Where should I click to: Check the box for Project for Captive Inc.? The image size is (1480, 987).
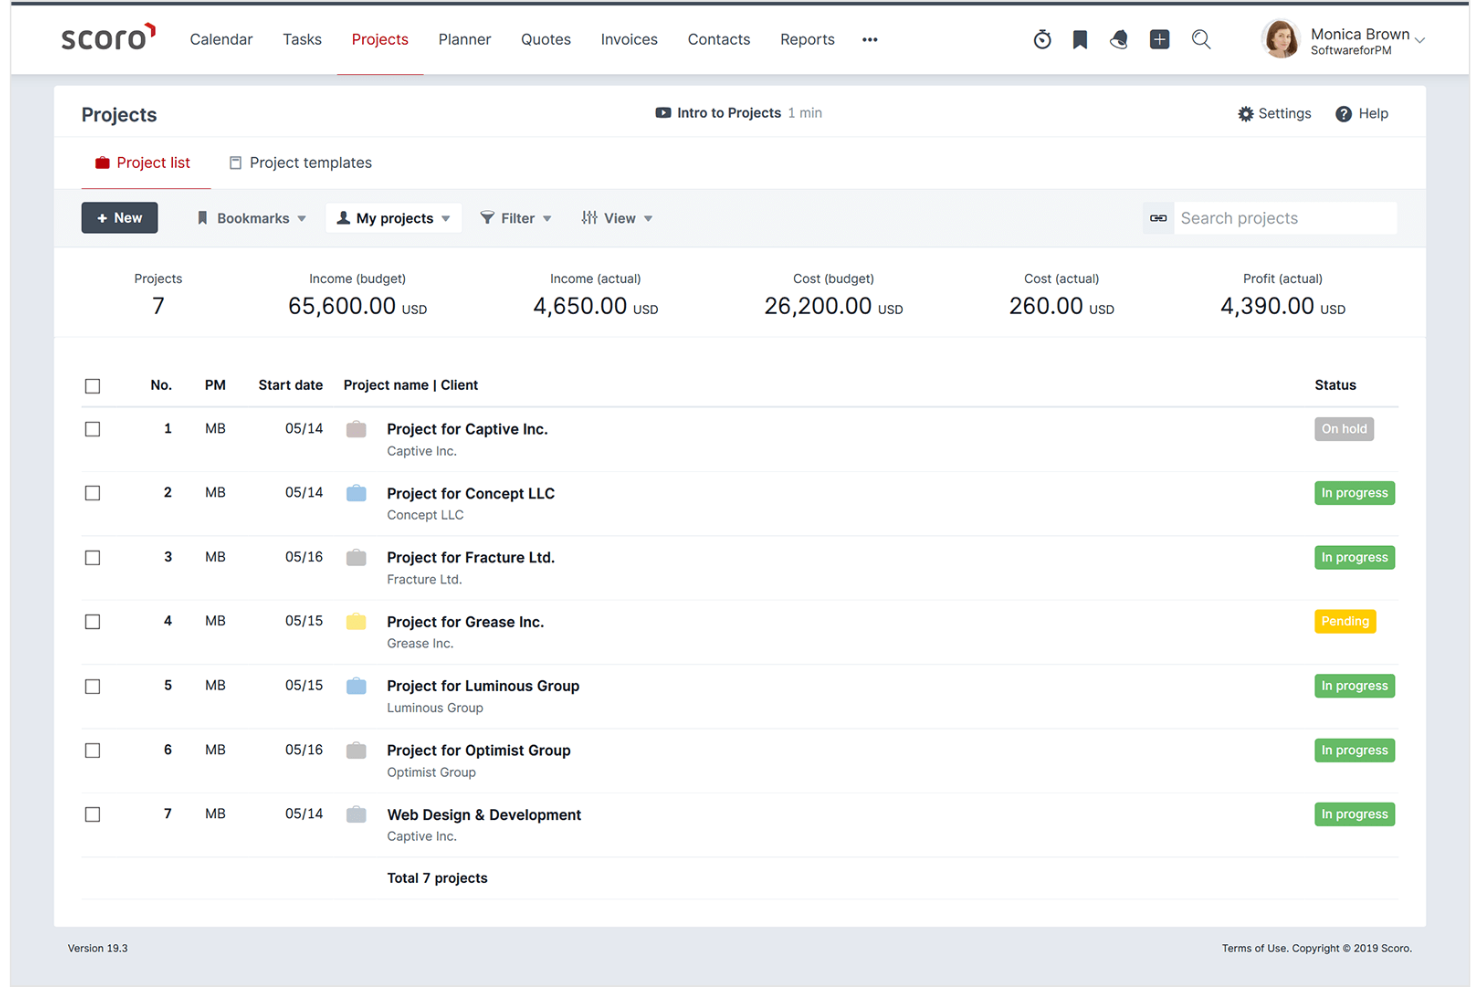point(93,429)
